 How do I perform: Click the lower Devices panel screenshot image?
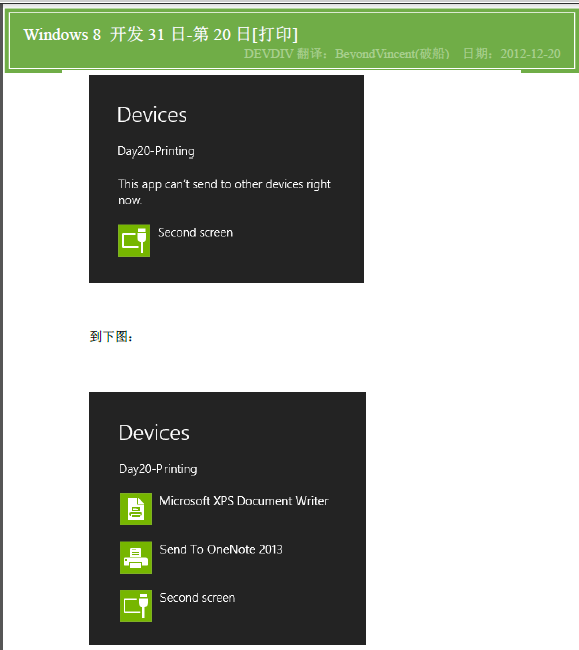tap(228, 518)
